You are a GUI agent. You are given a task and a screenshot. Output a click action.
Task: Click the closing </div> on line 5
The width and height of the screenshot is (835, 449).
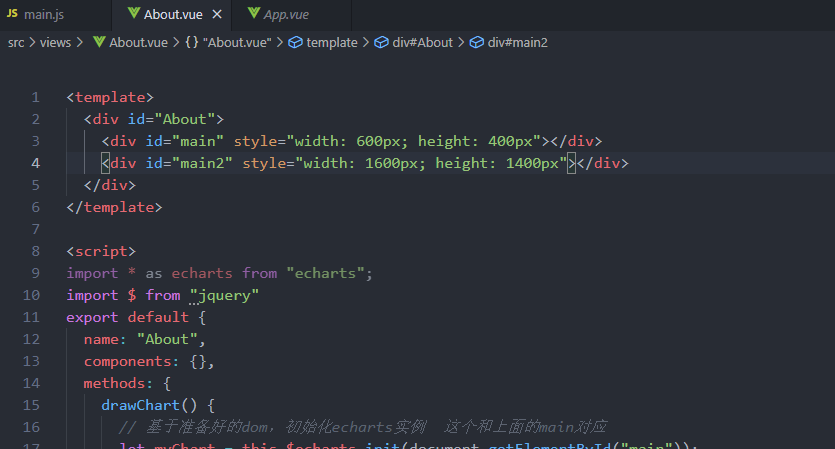click(x=110, y=185)
